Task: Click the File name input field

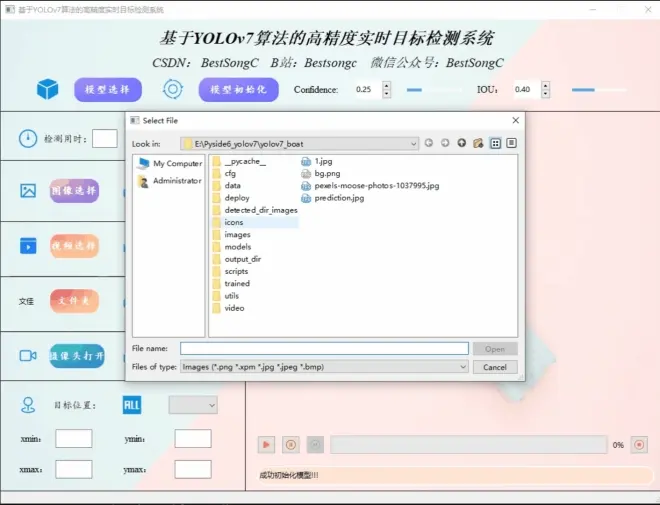Action: [324, 349]
